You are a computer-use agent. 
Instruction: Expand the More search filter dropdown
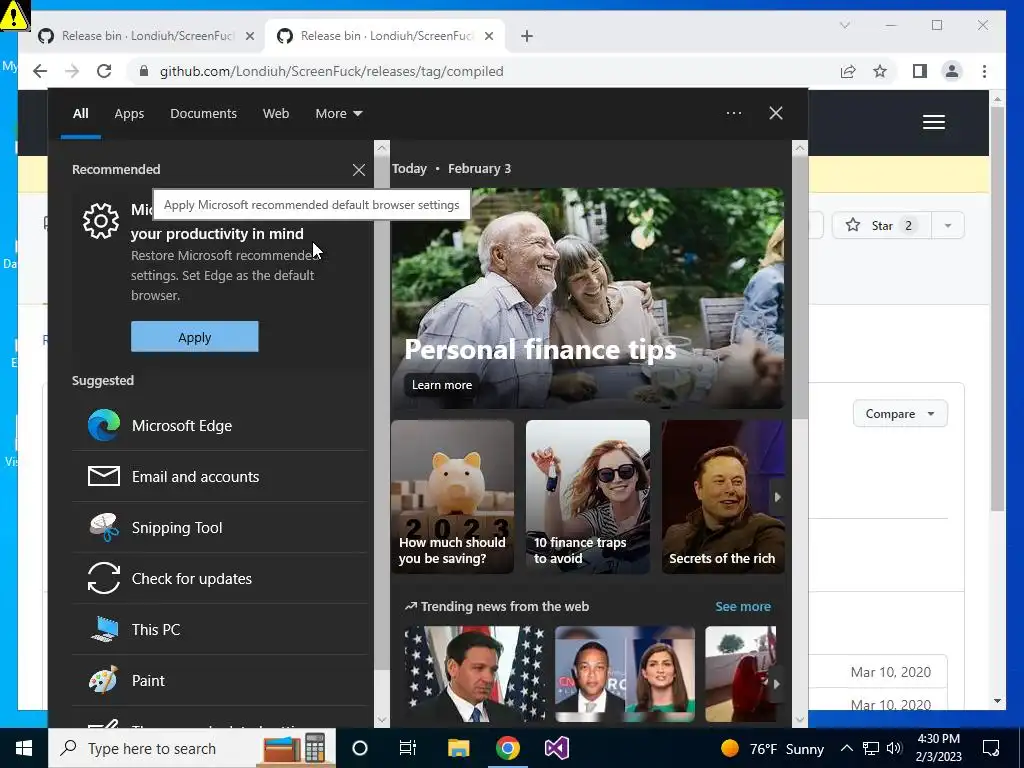[x=339, y=114]
